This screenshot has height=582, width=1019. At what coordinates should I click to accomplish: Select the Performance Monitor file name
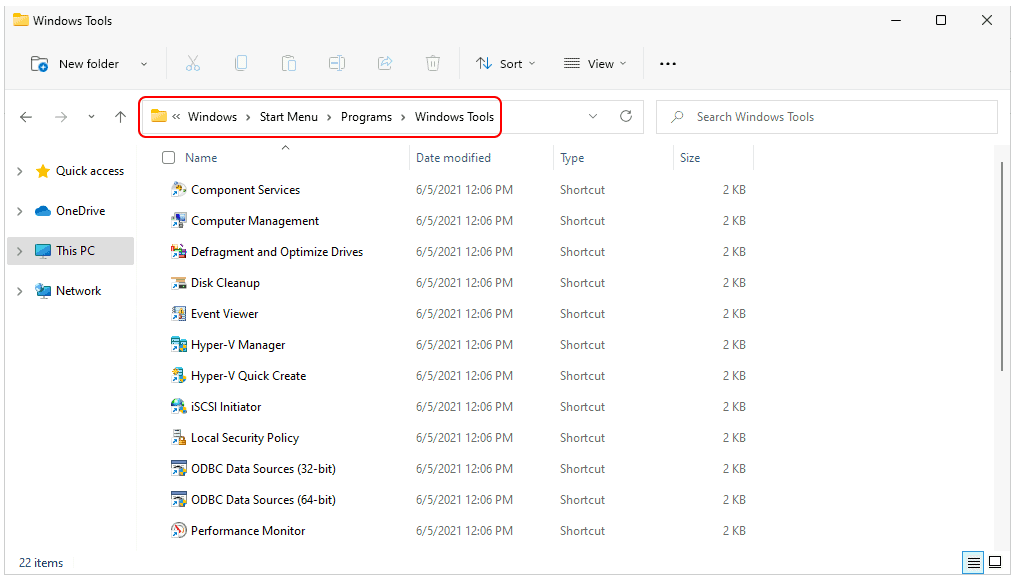click(x=248, y=531)
